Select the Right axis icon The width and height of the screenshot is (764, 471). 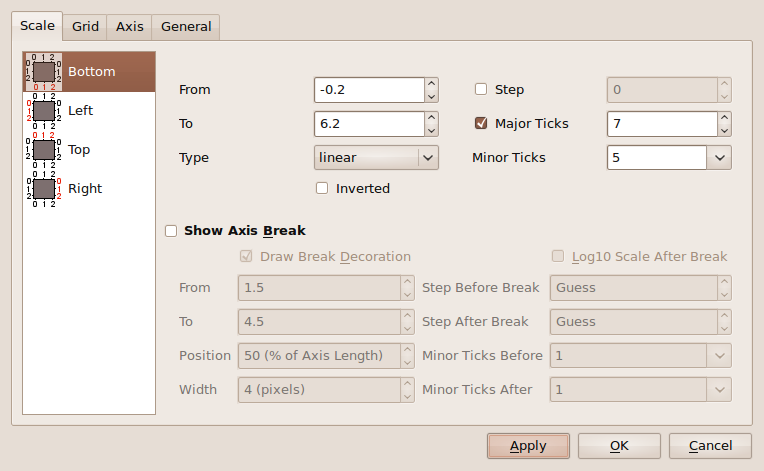(x=43, y=188)
